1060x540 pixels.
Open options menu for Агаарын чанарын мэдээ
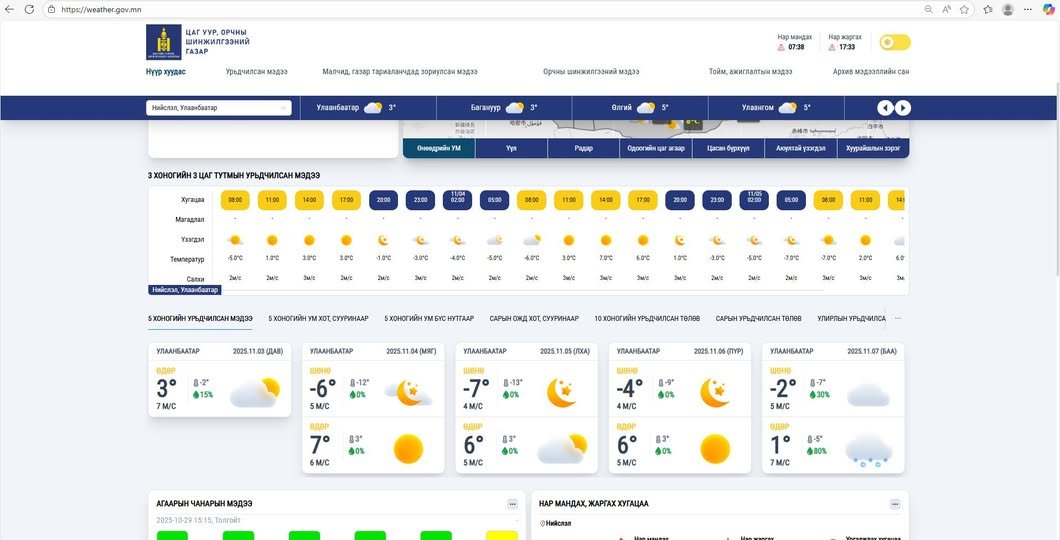coord(512,504)
